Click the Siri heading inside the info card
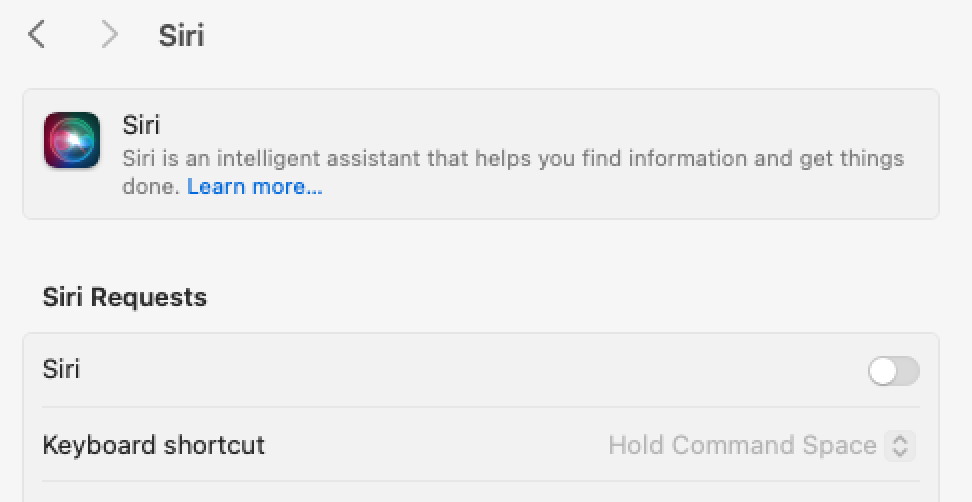Viewport: 972px width, 502px height. point(141,125)
